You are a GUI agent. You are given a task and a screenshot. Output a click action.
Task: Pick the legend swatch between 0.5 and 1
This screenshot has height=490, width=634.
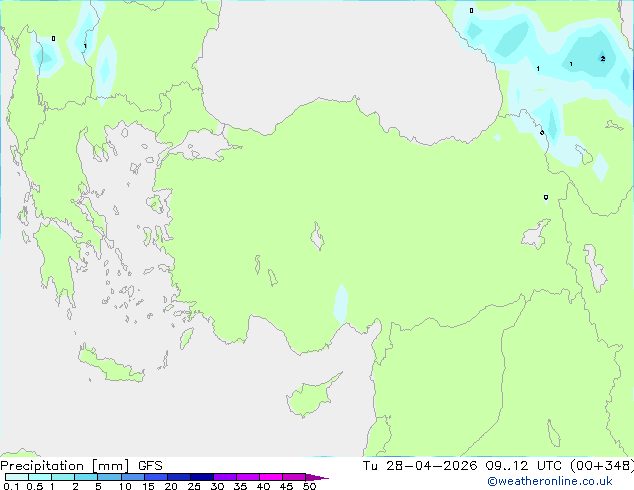(40, 477)
